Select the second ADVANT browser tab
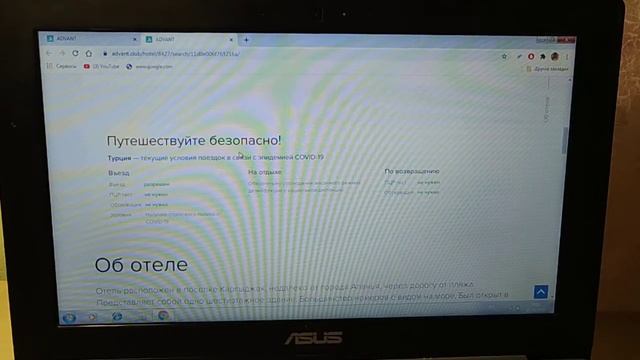640x360 pixels. click(189, 39)
